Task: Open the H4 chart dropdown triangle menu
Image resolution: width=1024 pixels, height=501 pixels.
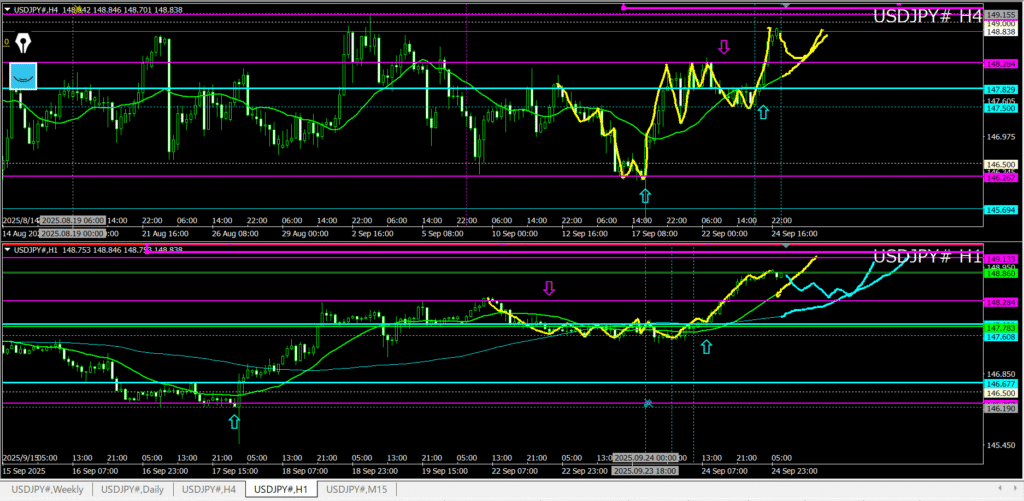Action: point(8,9)
